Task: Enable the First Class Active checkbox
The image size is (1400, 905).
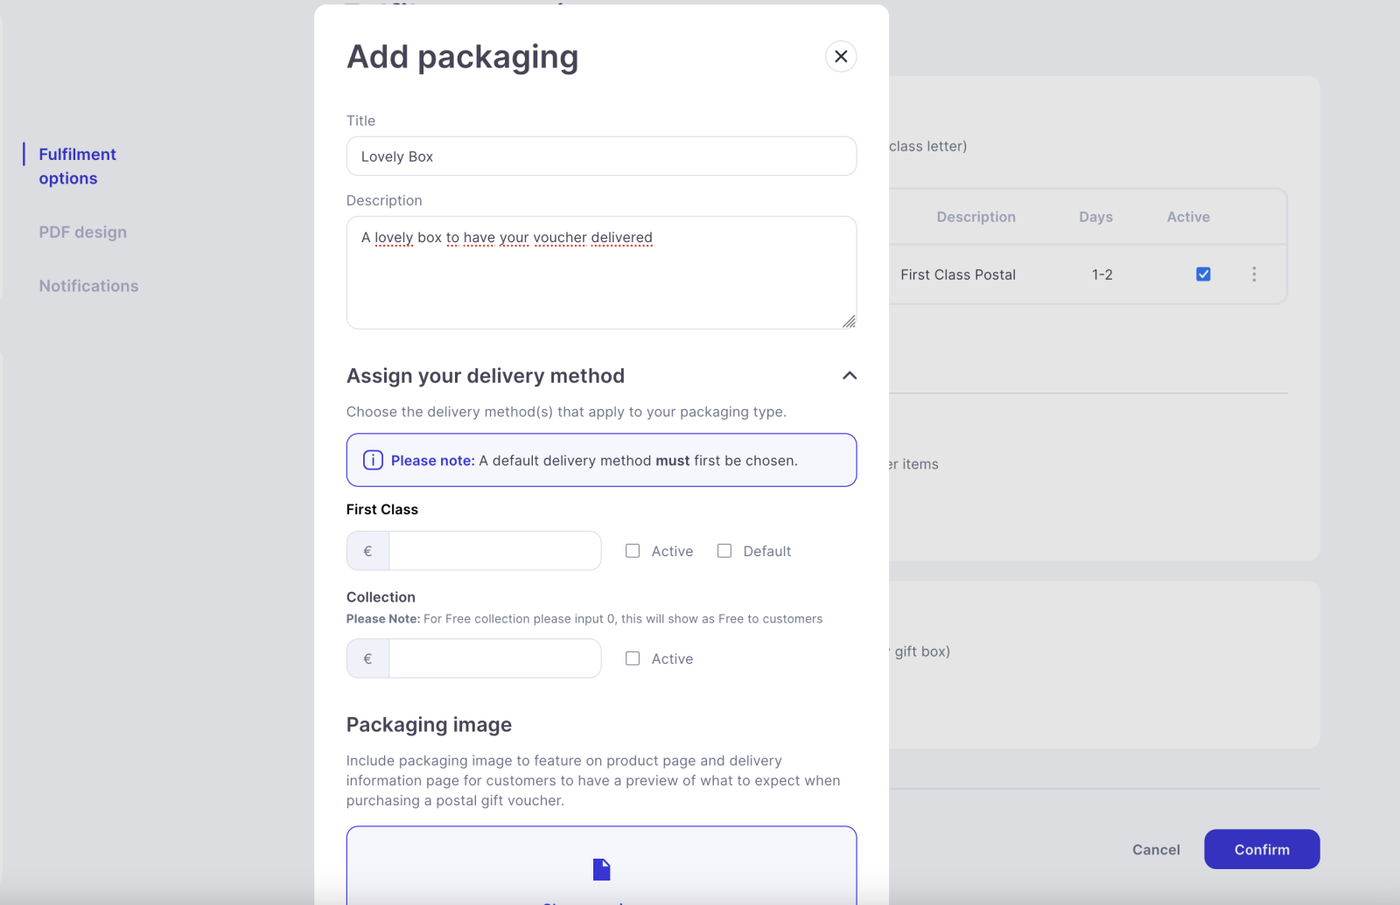Action: coord(633,551)
